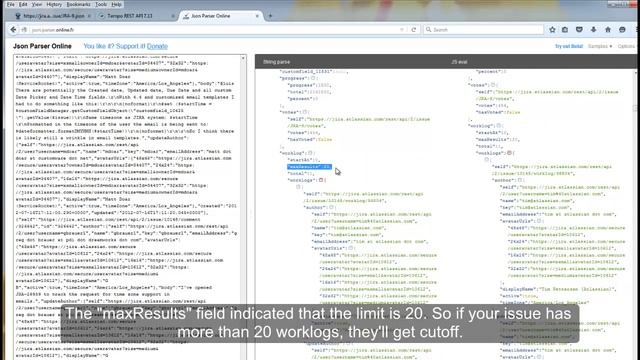
Task: Collapse the "worklog" node in String parse
Action: point(310,153)
